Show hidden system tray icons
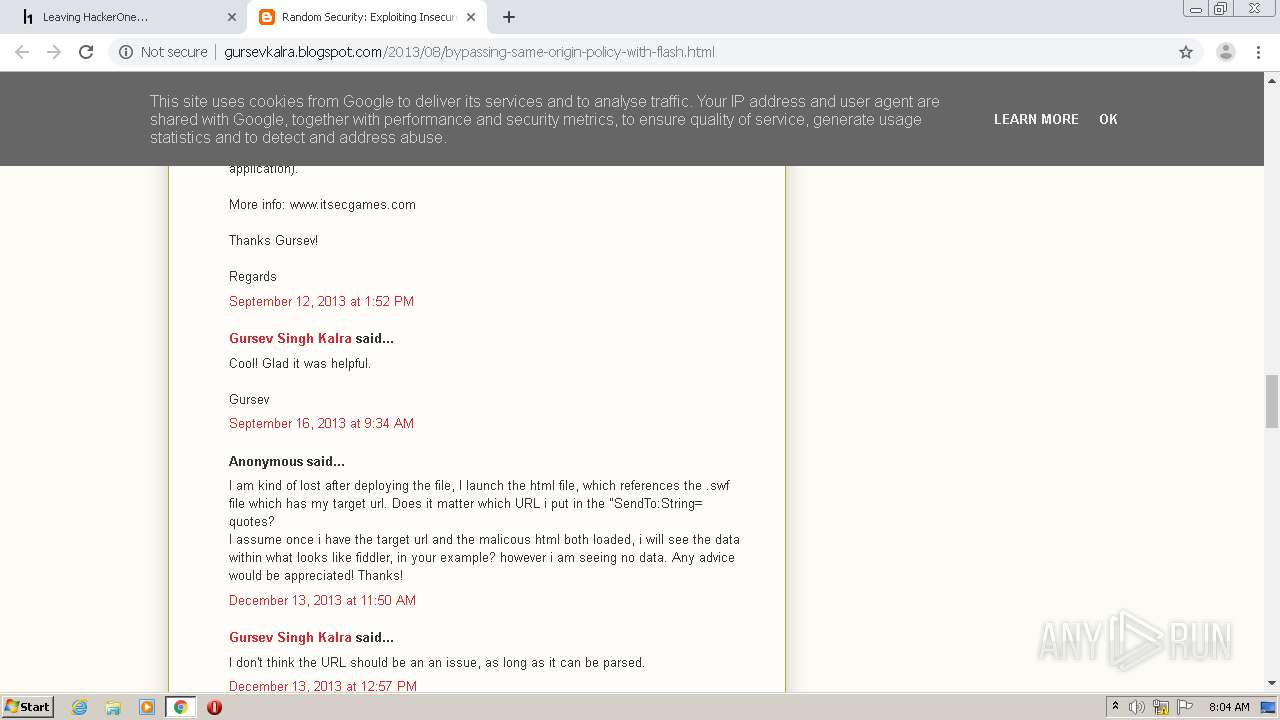 [x=1115, y=707]
